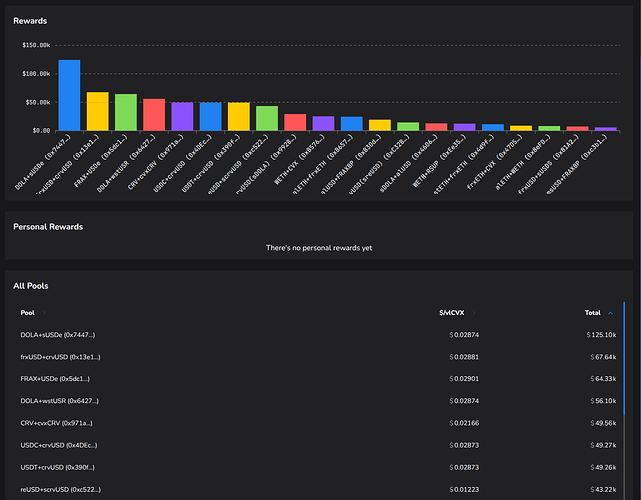The image size is (641, 500).
Task: Select the yellow frxUSD+crvUSD chart bar
Action: (x=97, y=111)
